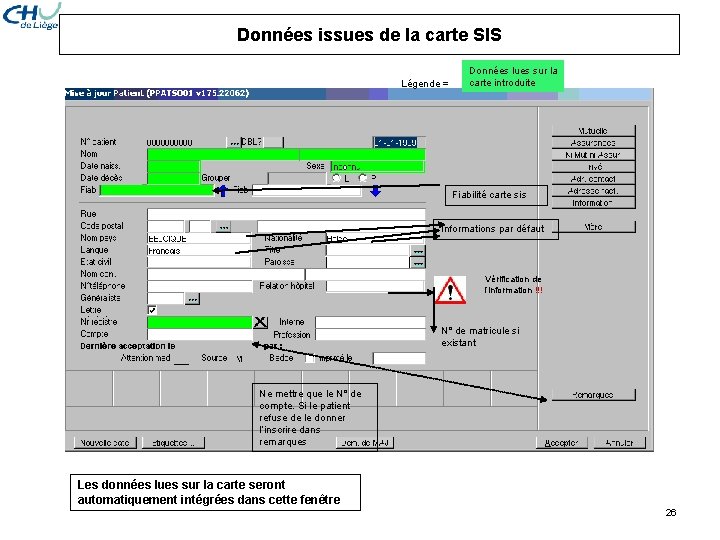Open patient lookup button beside N° patient
Viewport: 720px width, 540px height.
click(x=234, y=142)
